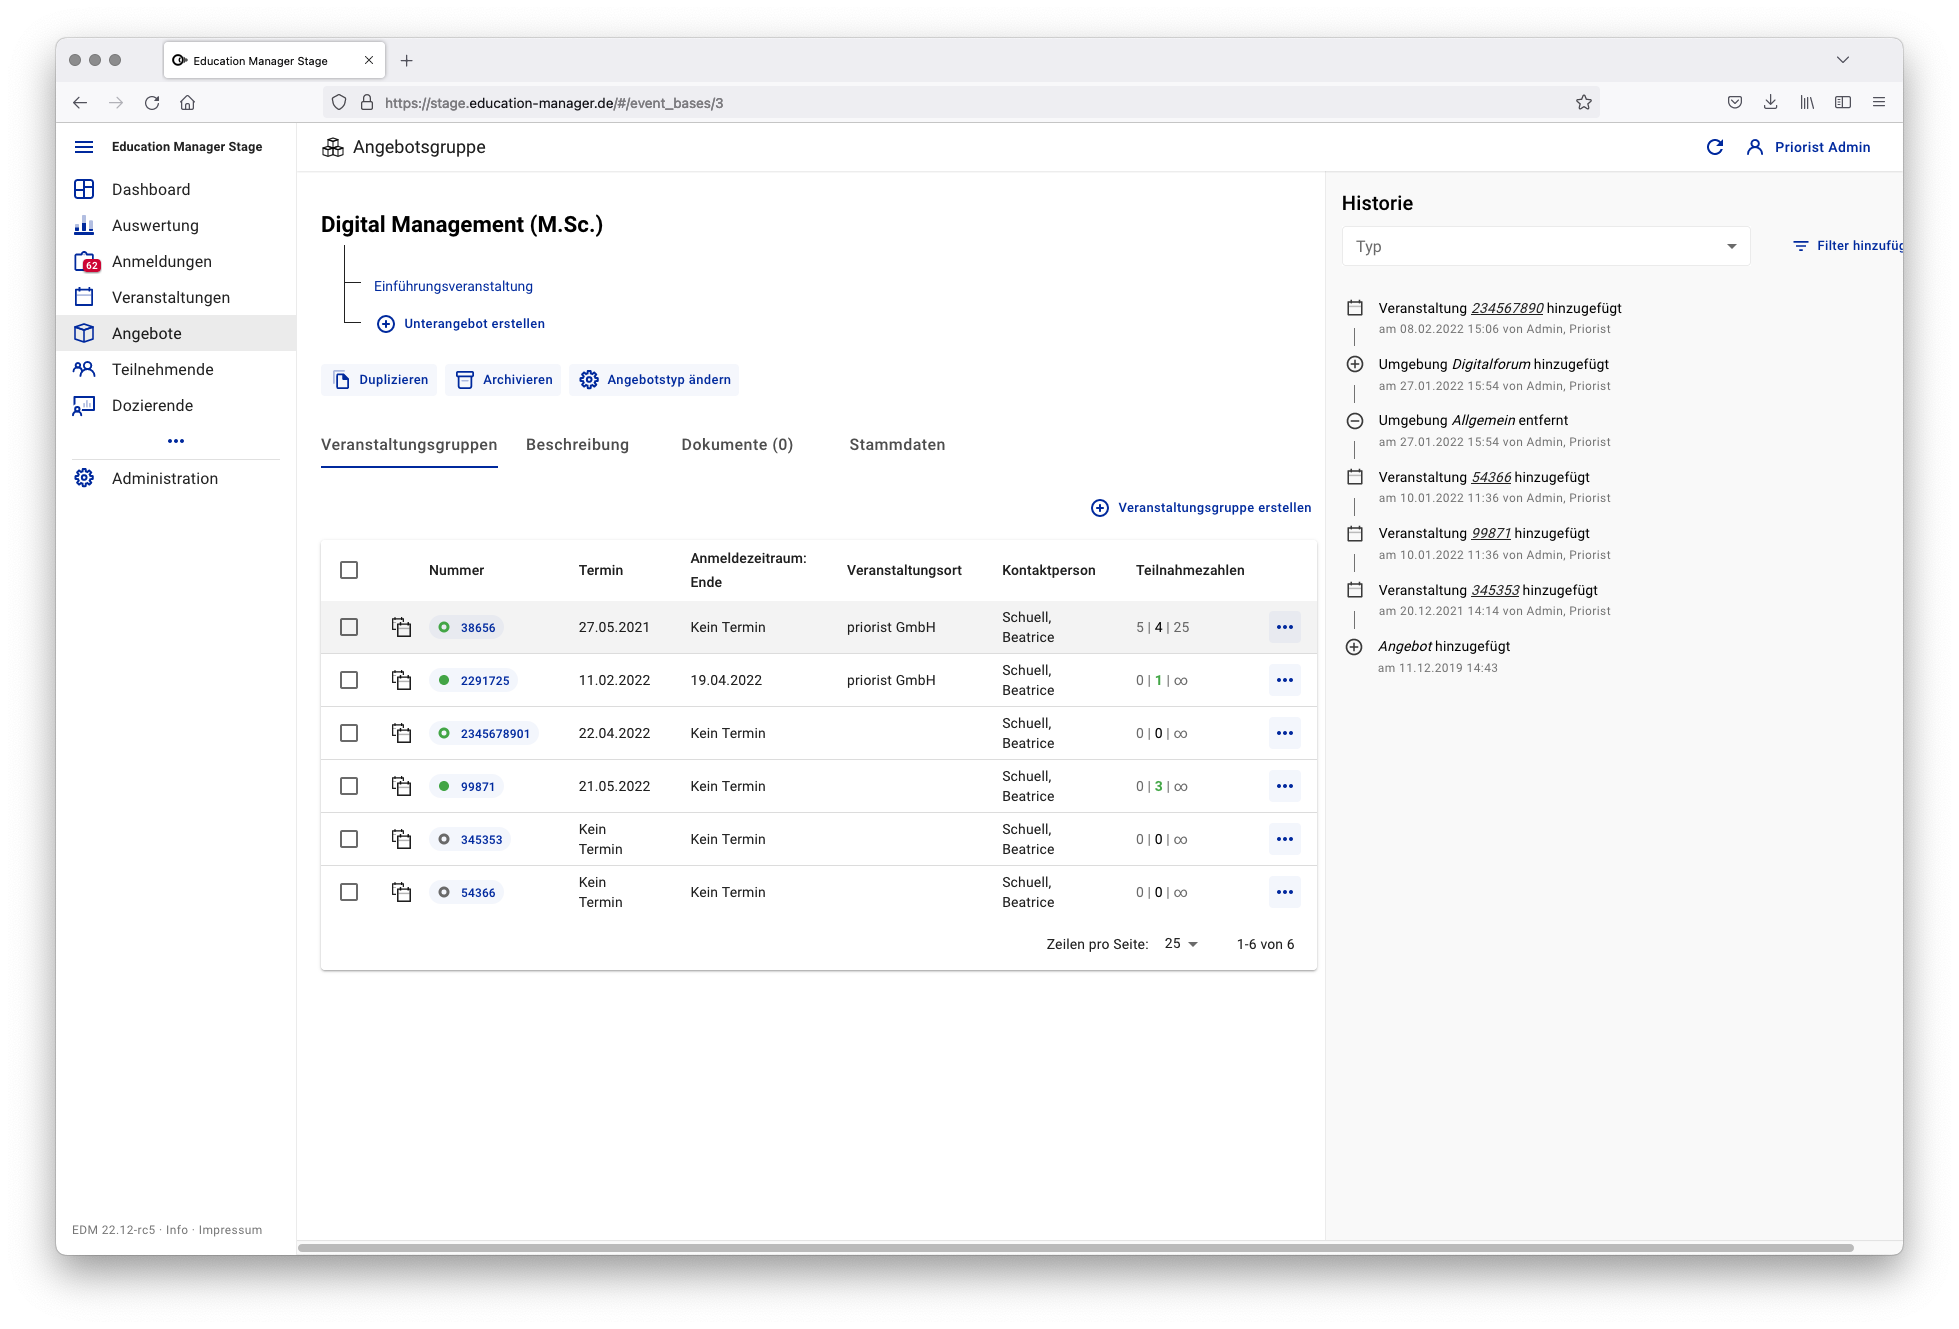Check the checkbox for row 2291725
The height and width of the screenshot is (1329, 1959).
[349, 680]
